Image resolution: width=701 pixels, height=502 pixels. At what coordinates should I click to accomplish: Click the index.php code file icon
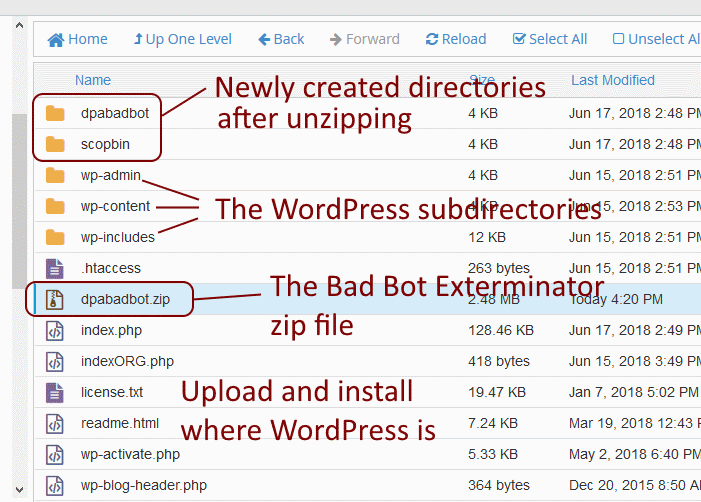point(55,331)
